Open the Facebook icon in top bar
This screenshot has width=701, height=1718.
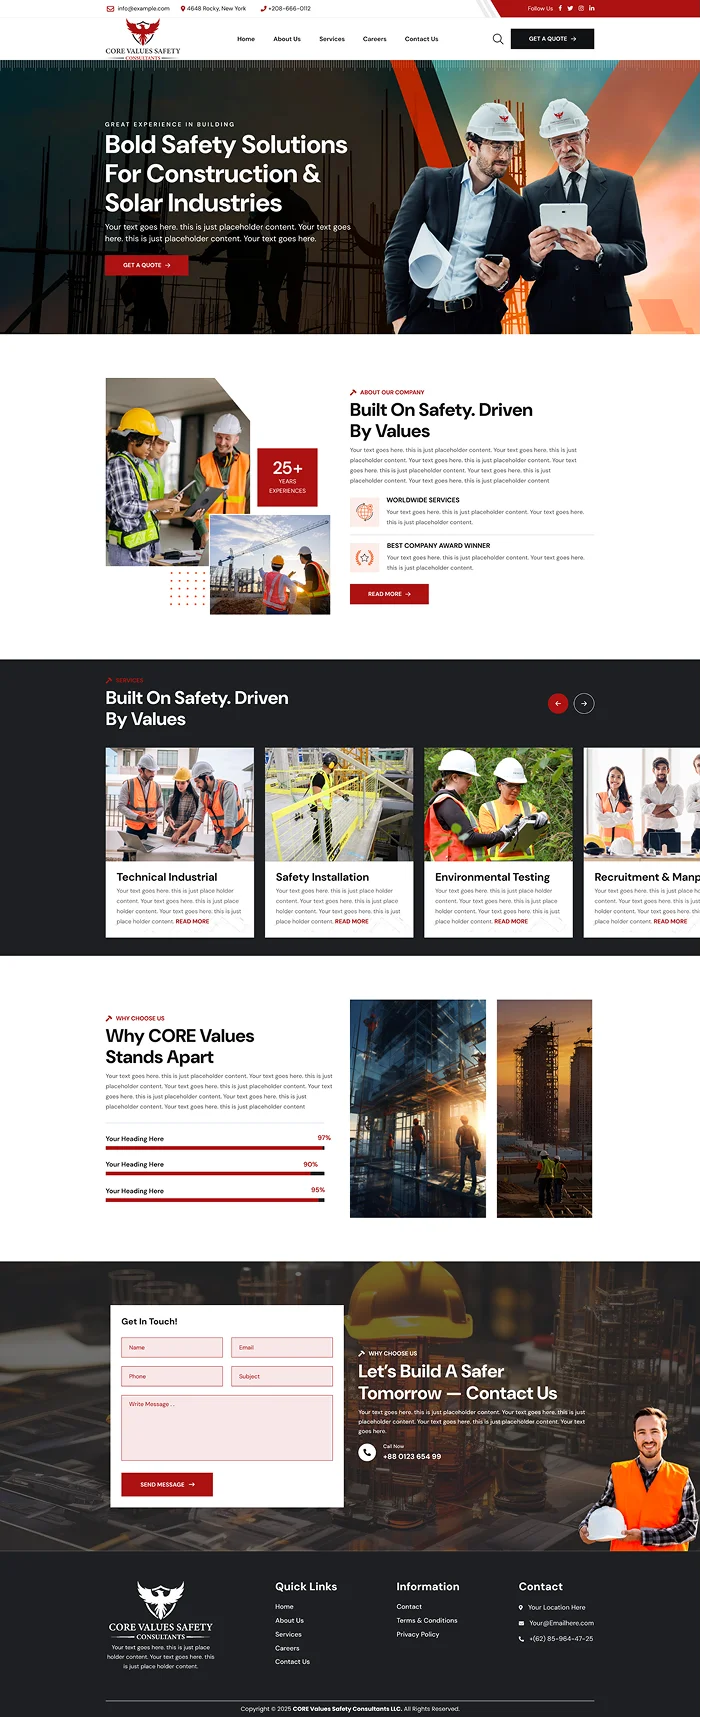560,8
